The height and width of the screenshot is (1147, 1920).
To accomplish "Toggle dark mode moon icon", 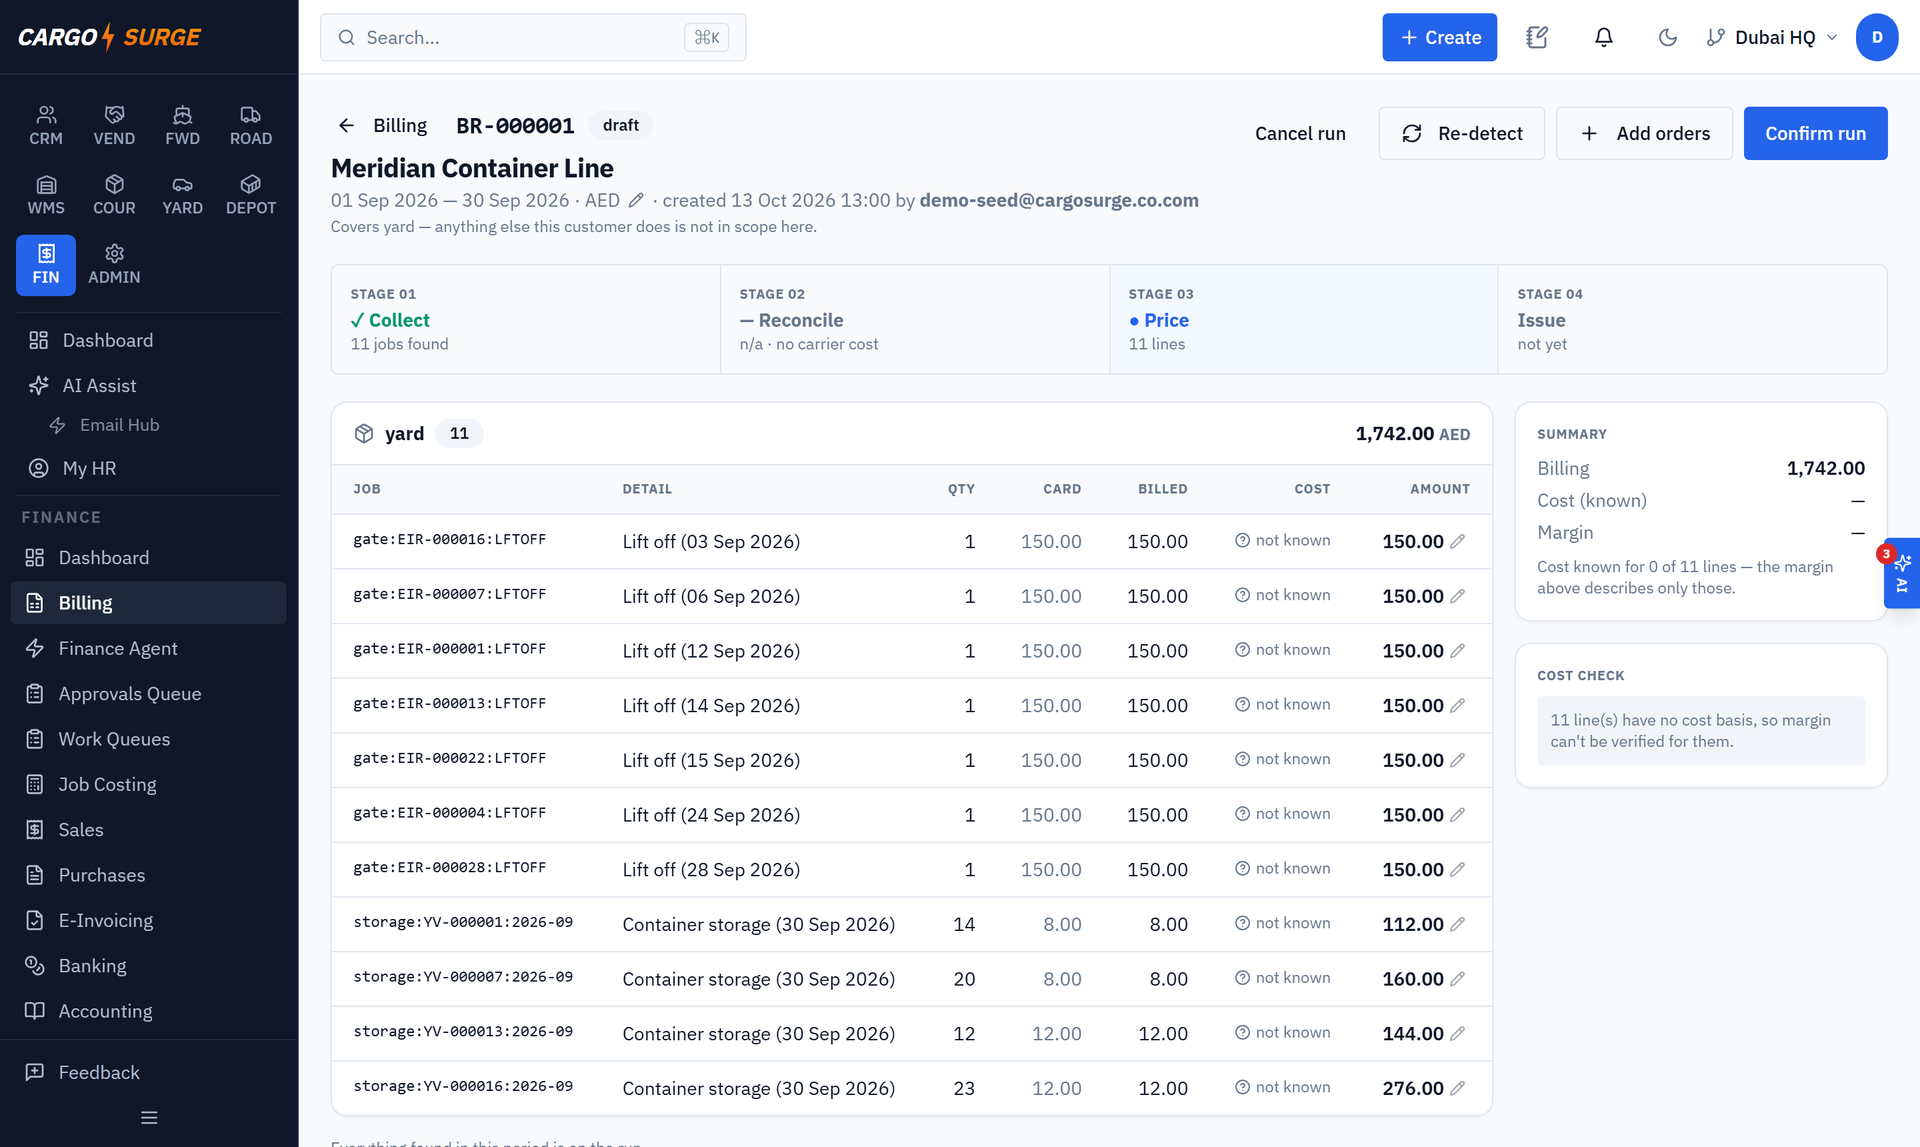I will pos(1667,37).
